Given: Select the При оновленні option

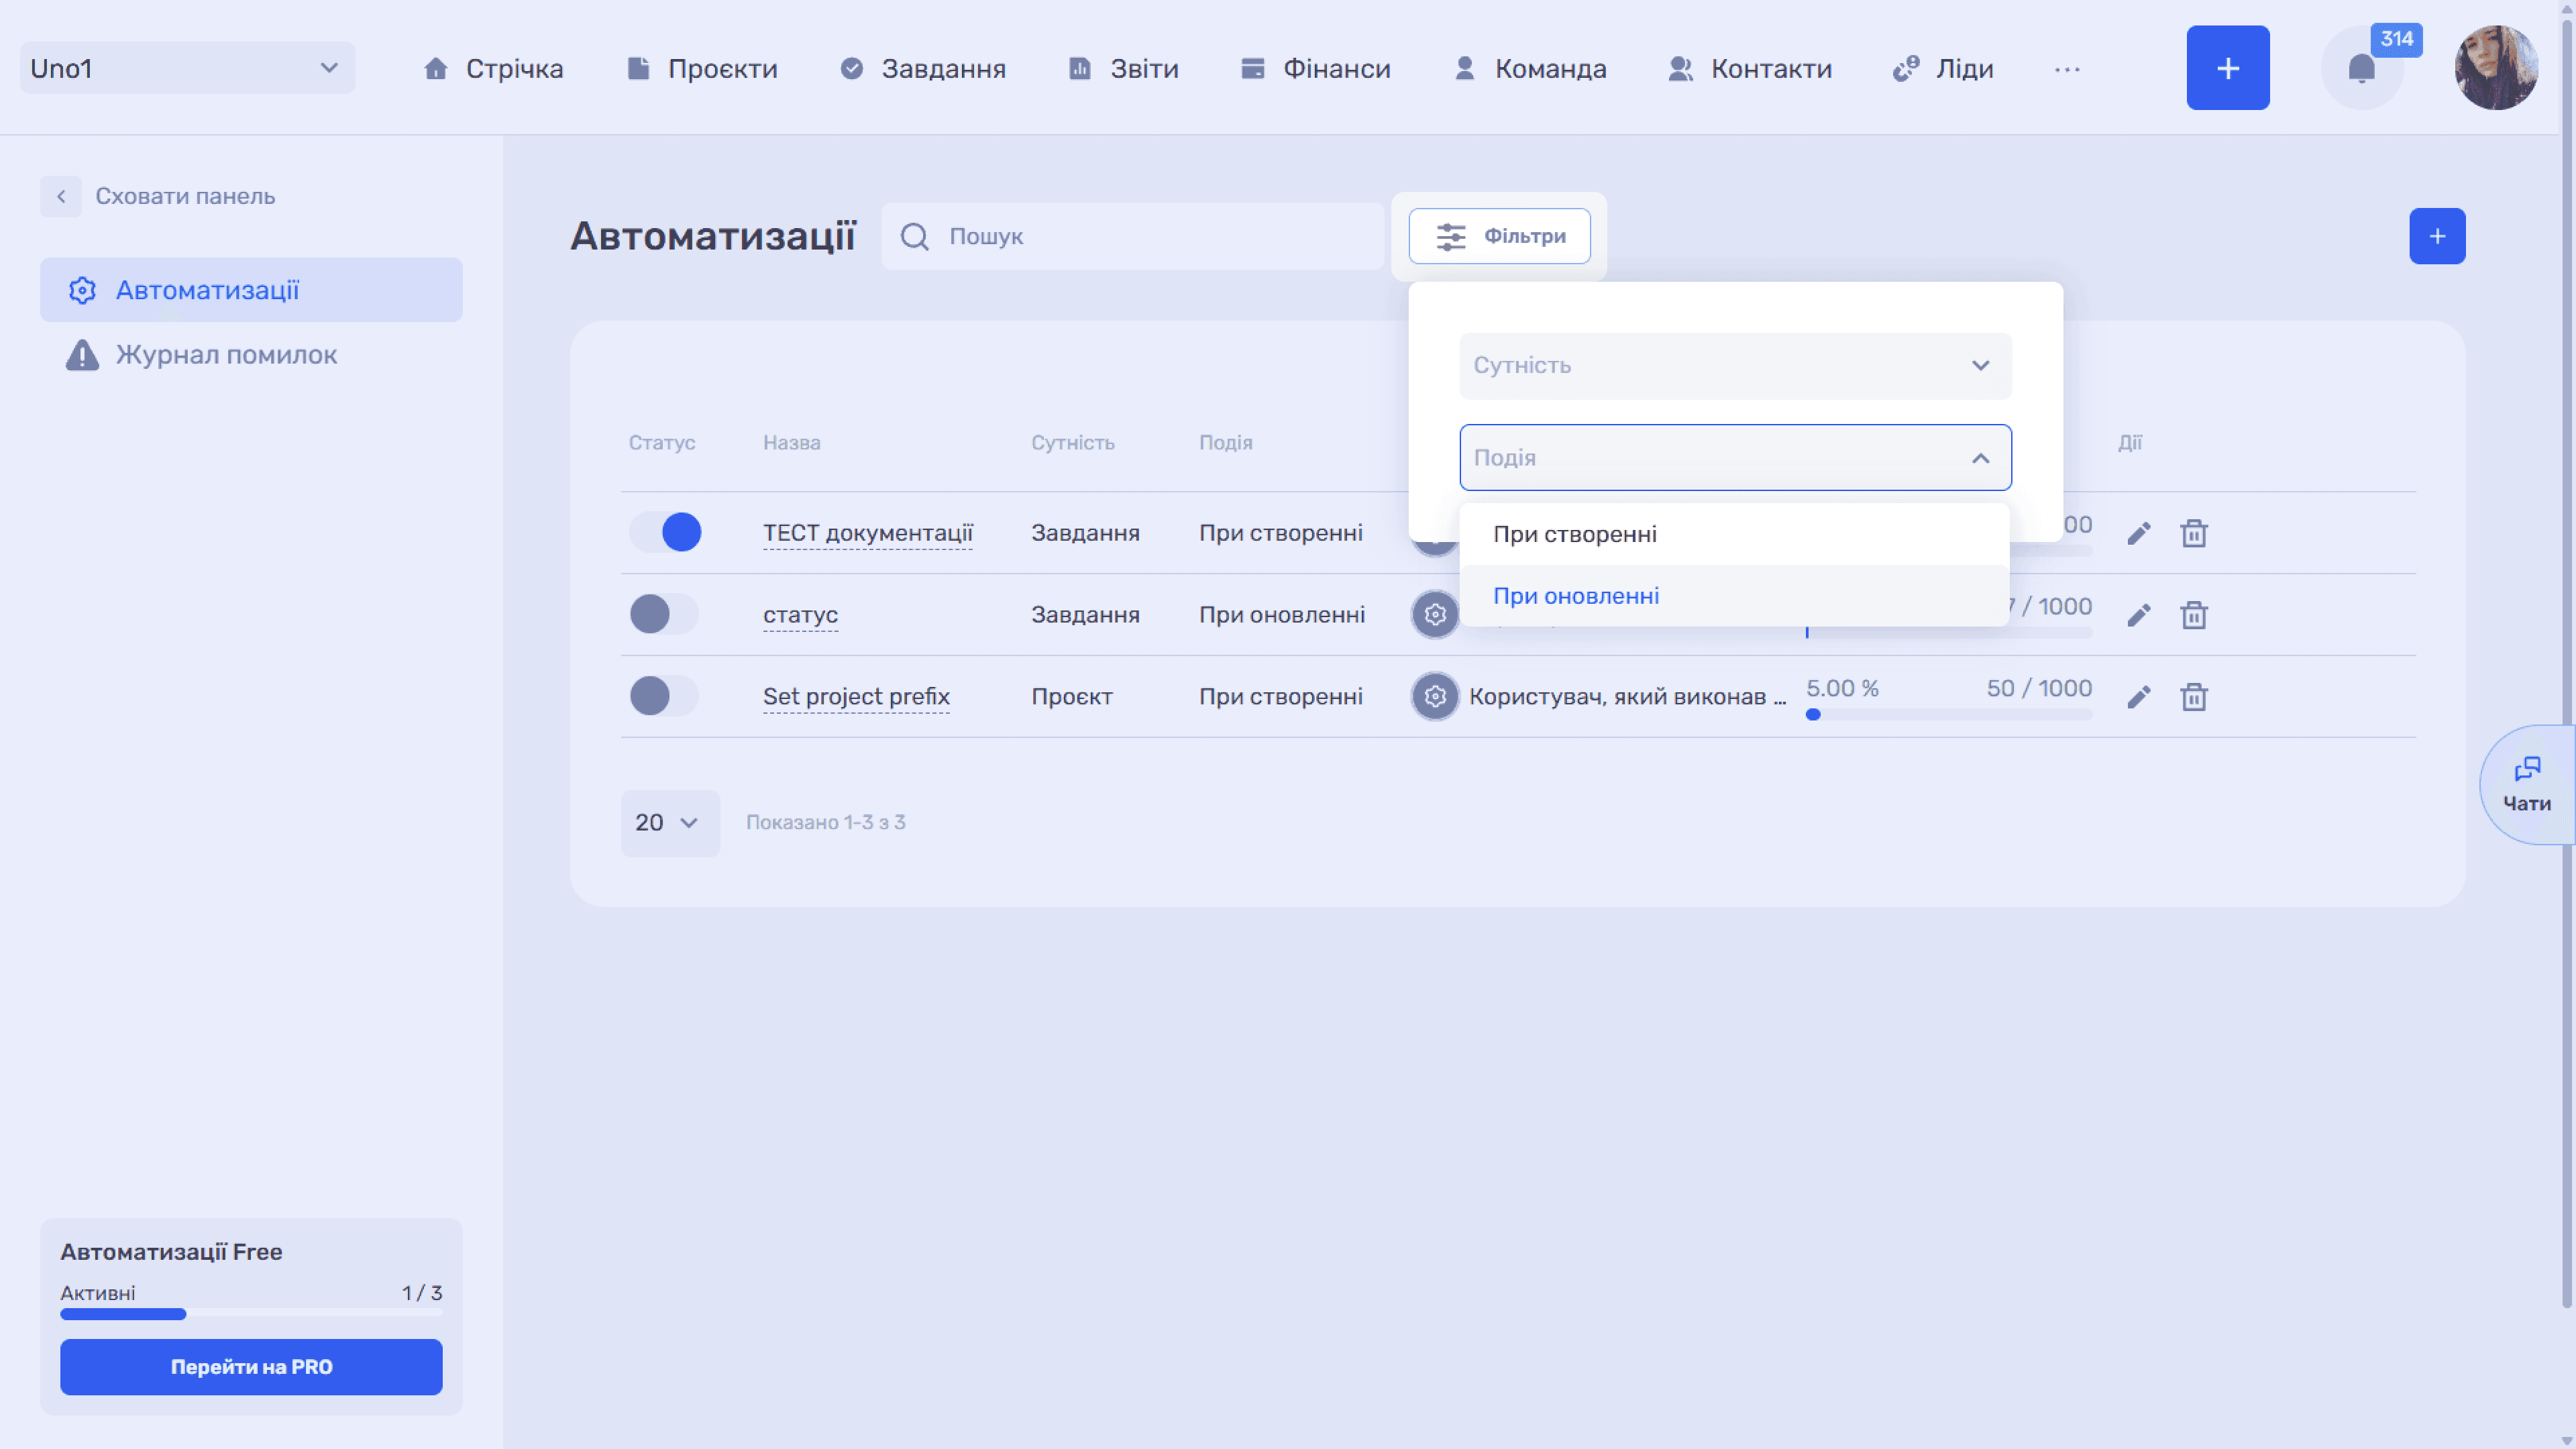Looking at the screenshot, I should click(1734, 596).
